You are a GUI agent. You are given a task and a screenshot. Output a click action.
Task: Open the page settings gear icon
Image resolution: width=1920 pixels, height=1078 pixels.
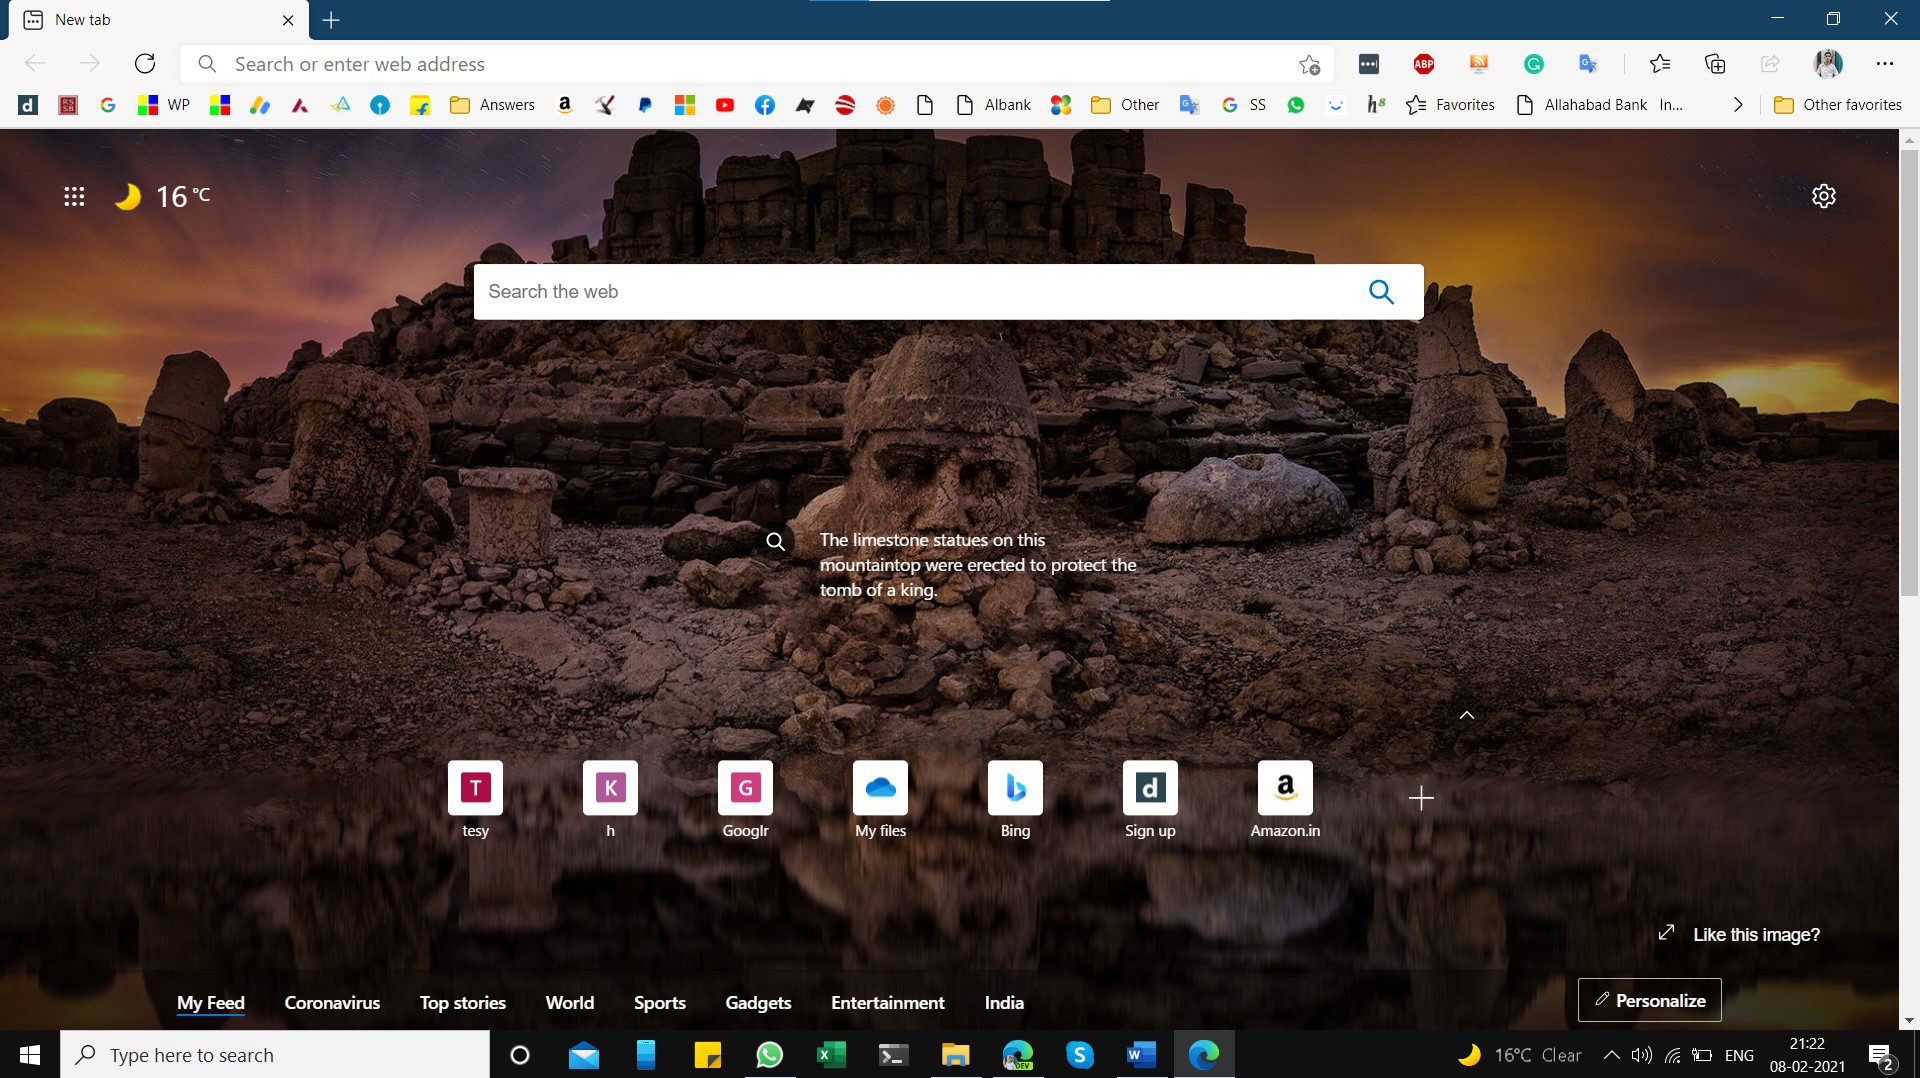coord(1823,196)
